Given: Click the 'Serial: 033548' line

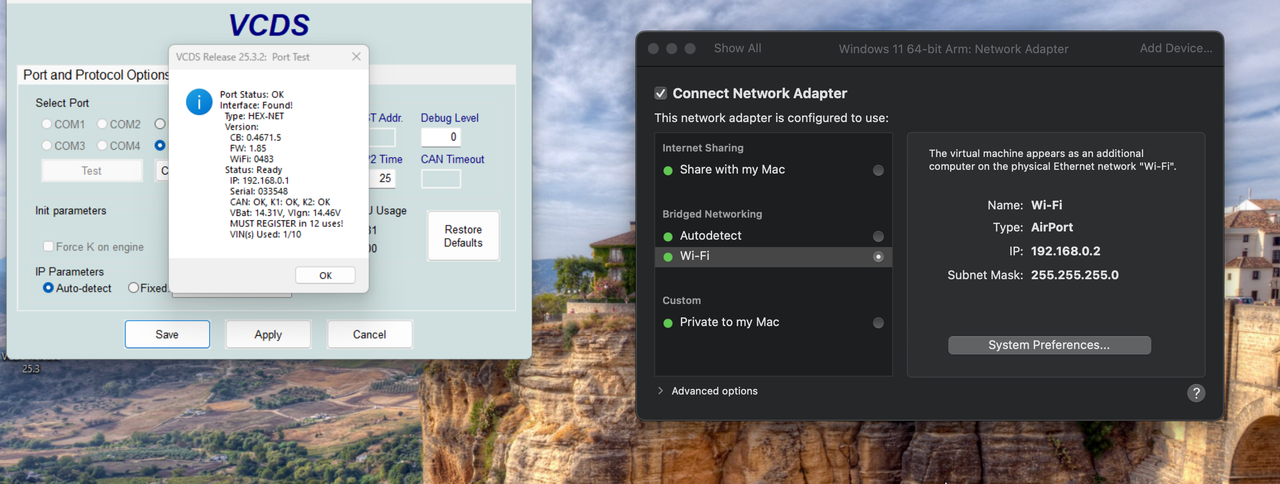Looking at the screenshot, I should pyautogui.click(x=258, y=191).
